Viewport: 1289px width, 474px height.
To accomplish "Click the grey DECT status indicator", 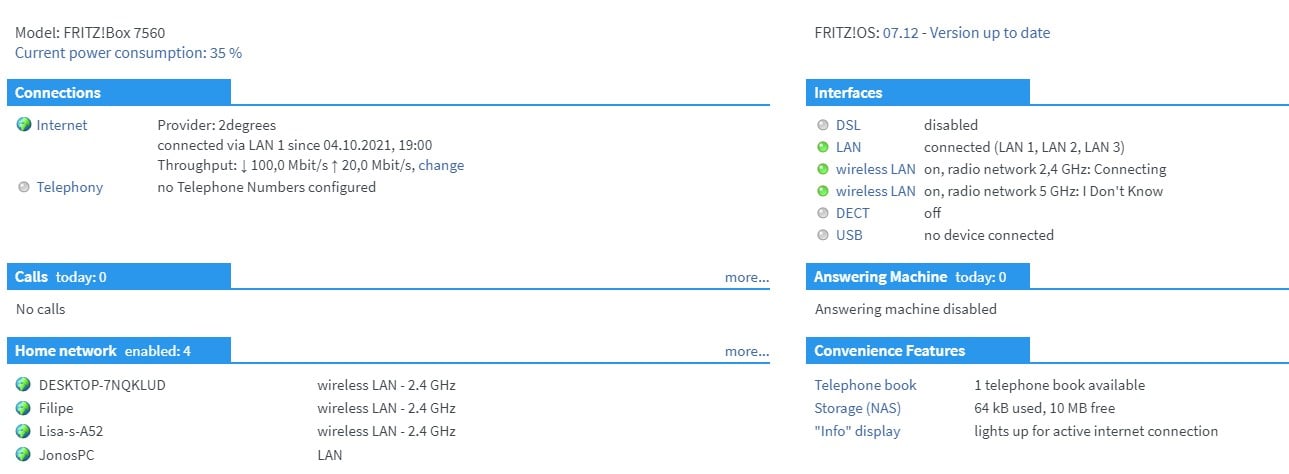I will [823, 213].
